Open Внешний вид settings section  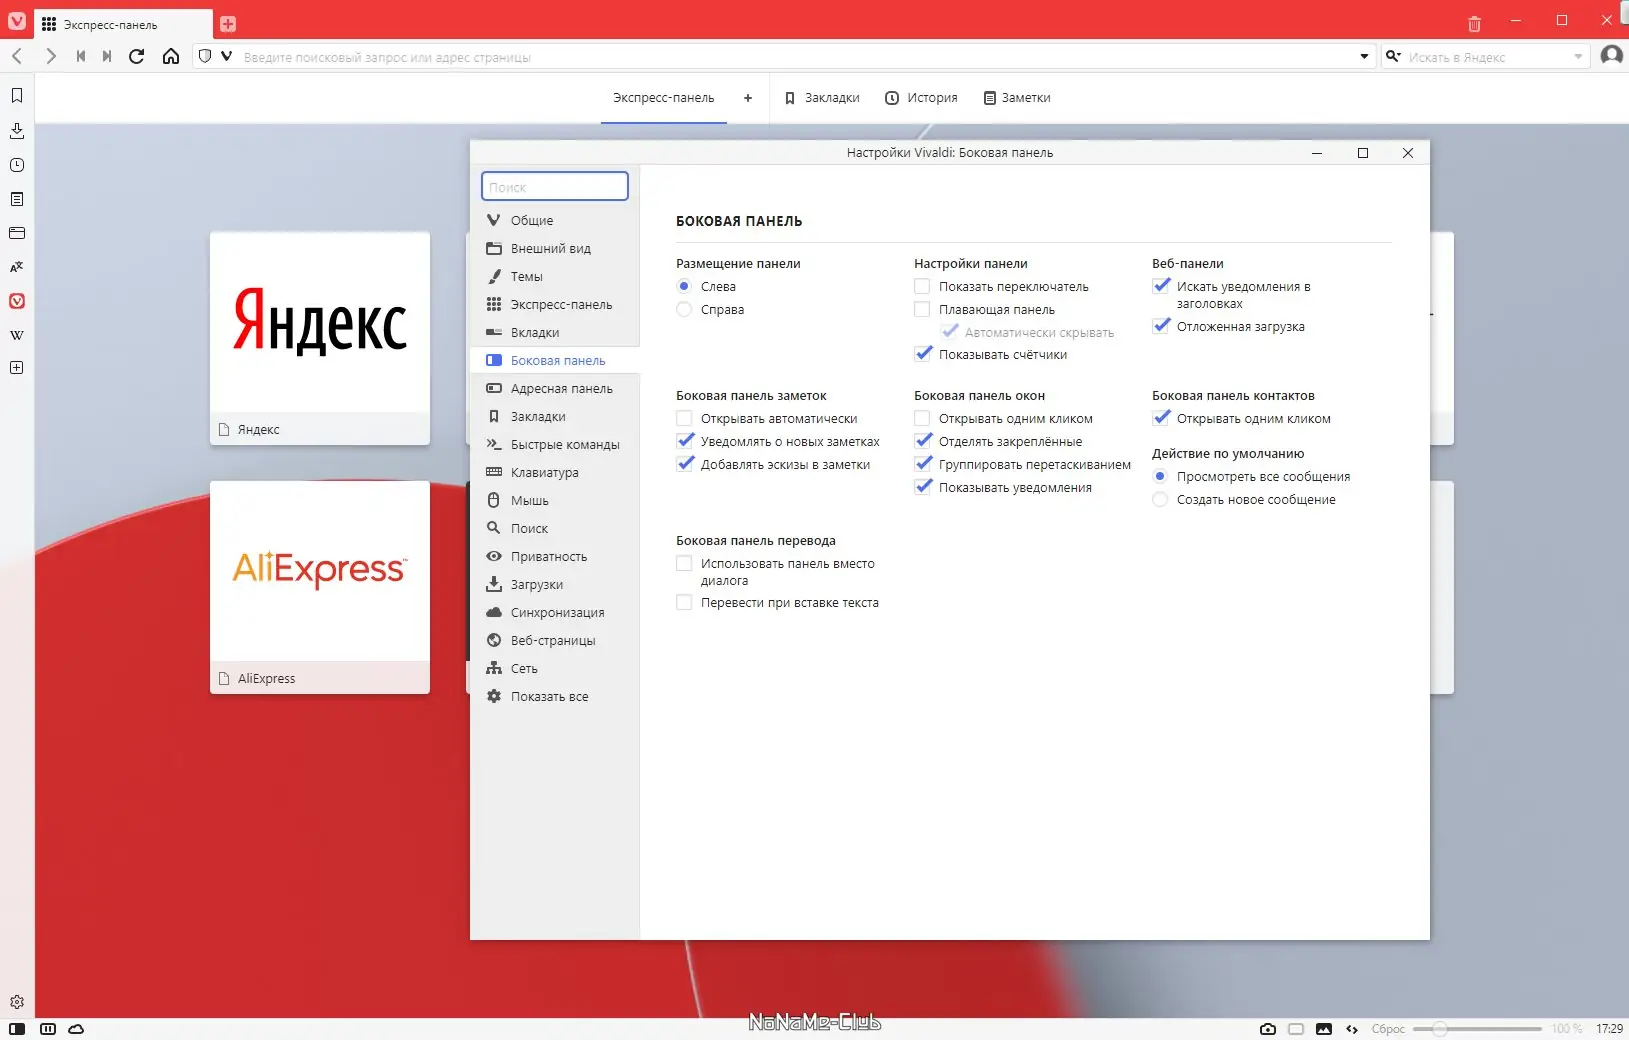pos(555,249)
